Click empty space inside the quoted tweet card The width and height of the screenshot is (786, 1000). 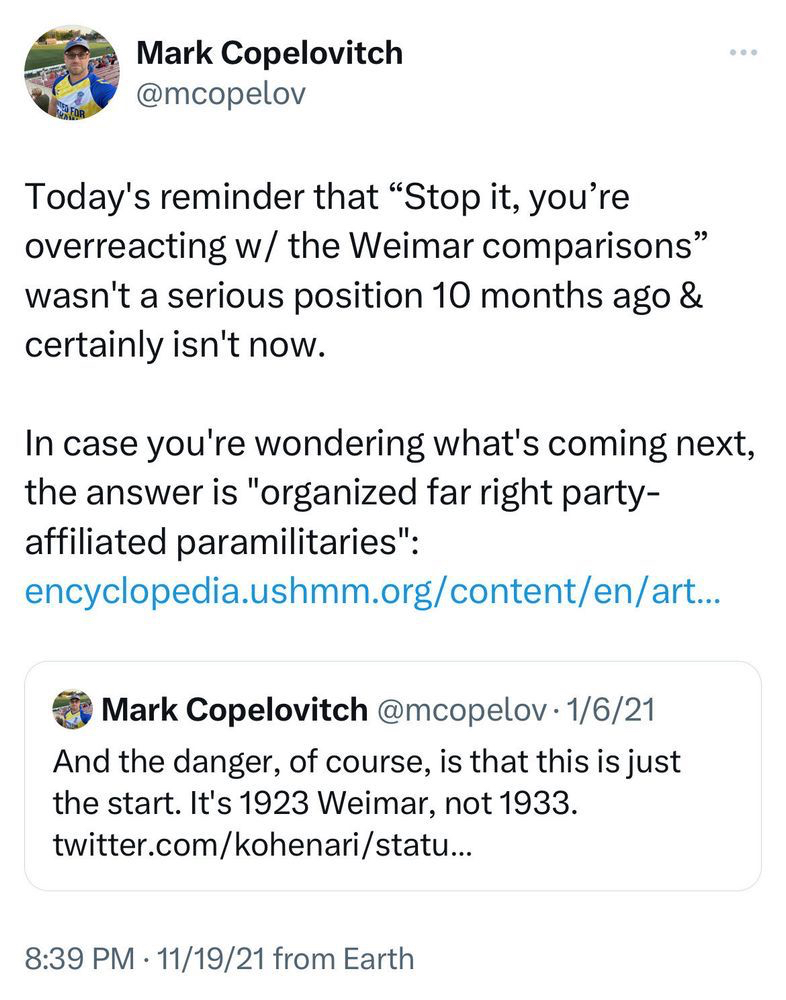640,840
